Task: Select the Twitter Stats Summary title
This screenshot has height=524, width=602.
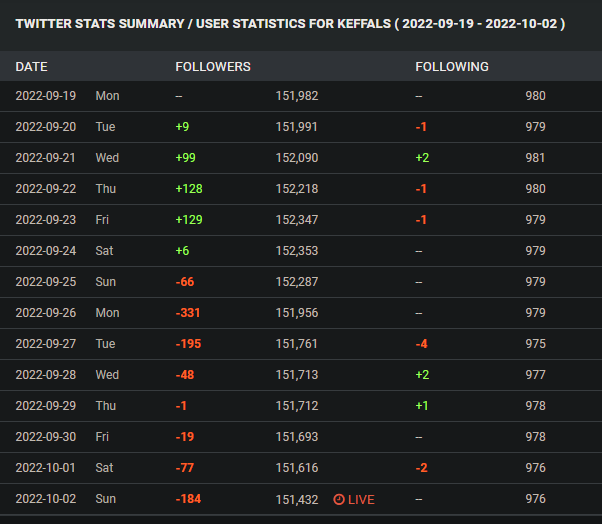Action: pos(290,23)
